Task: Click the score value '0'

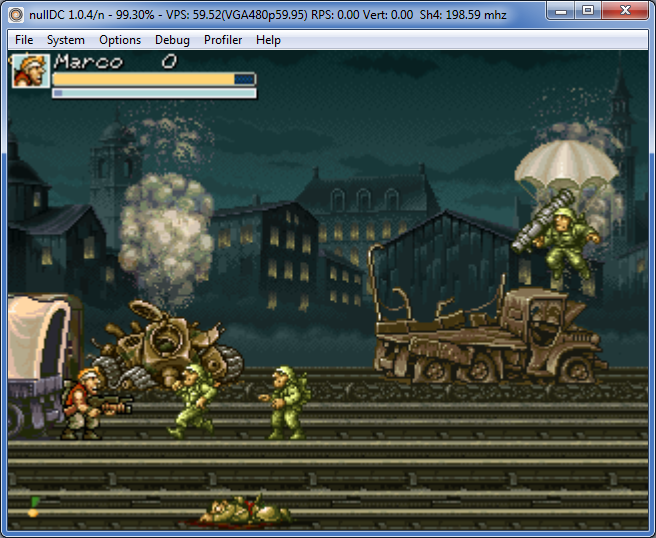Action: [x=169, y=62]
